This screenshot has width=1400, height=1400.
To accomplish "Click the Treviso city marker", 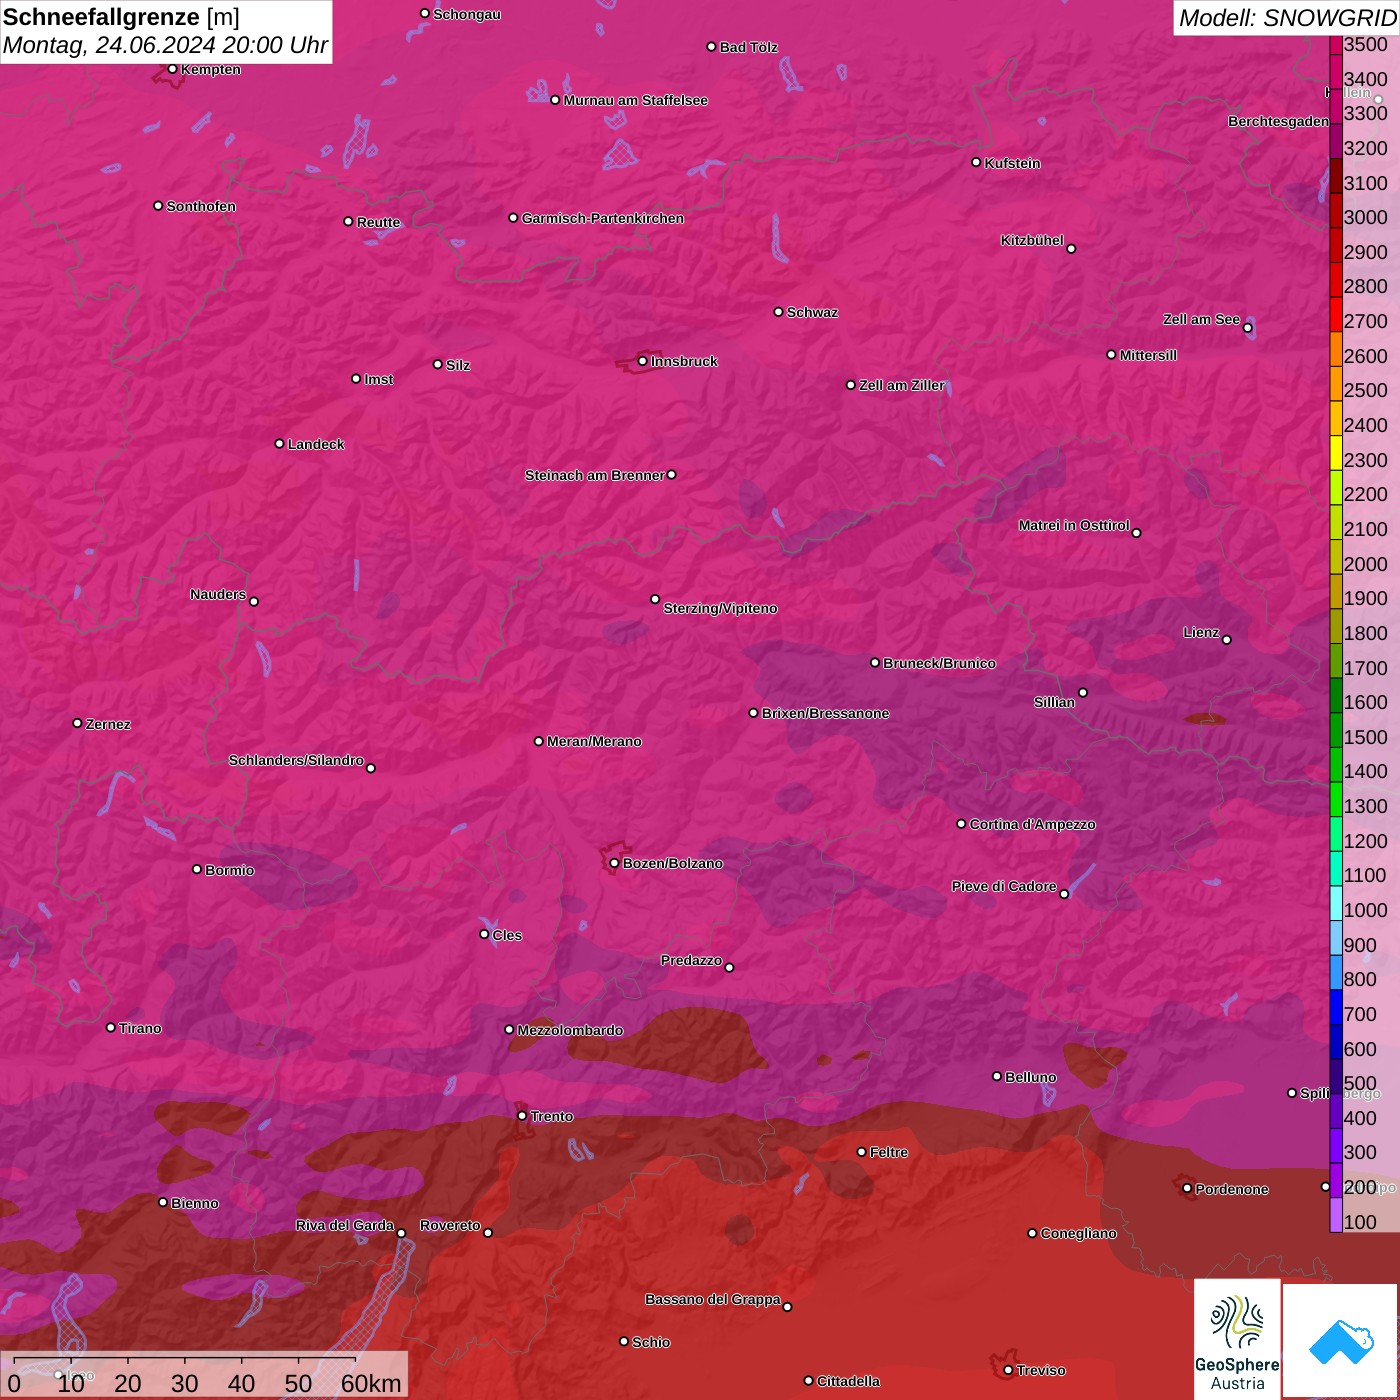I will coord(1009,1370).
